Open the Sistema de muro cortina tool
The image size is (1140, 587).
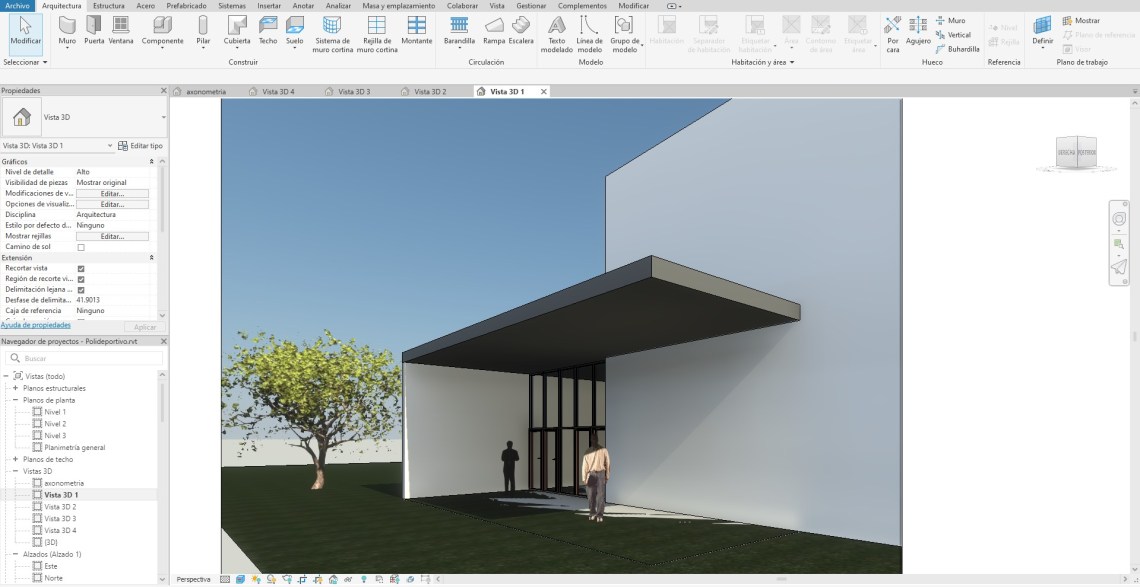(x=333, y=32)
